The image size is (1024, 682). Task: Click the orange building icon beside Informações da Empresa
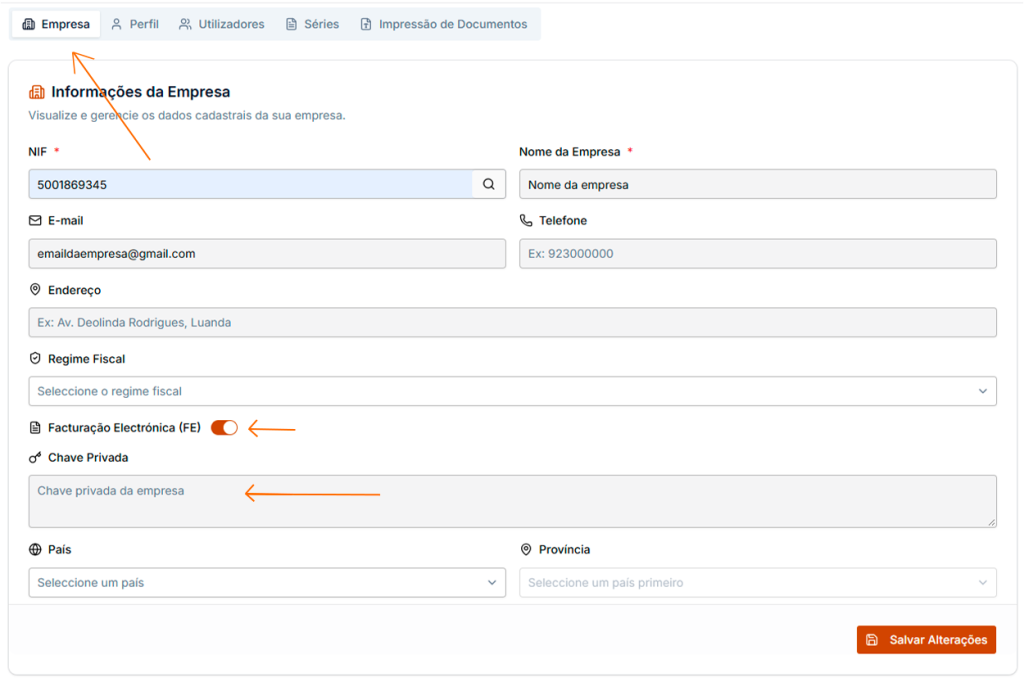(x=37, y=92)
